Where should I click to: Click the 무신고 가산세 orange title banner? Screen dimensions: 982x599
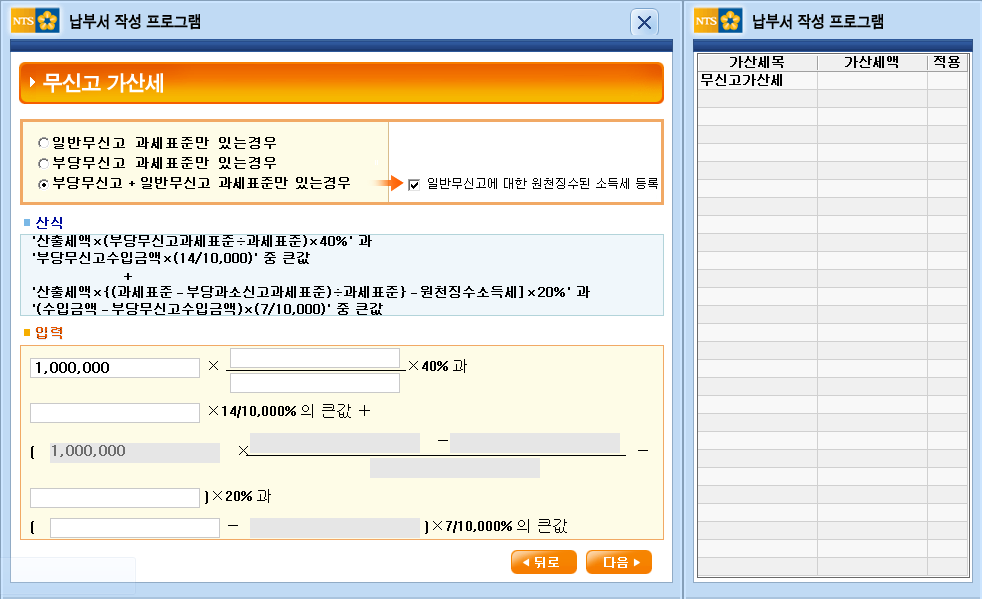click(x=341, y=83)
